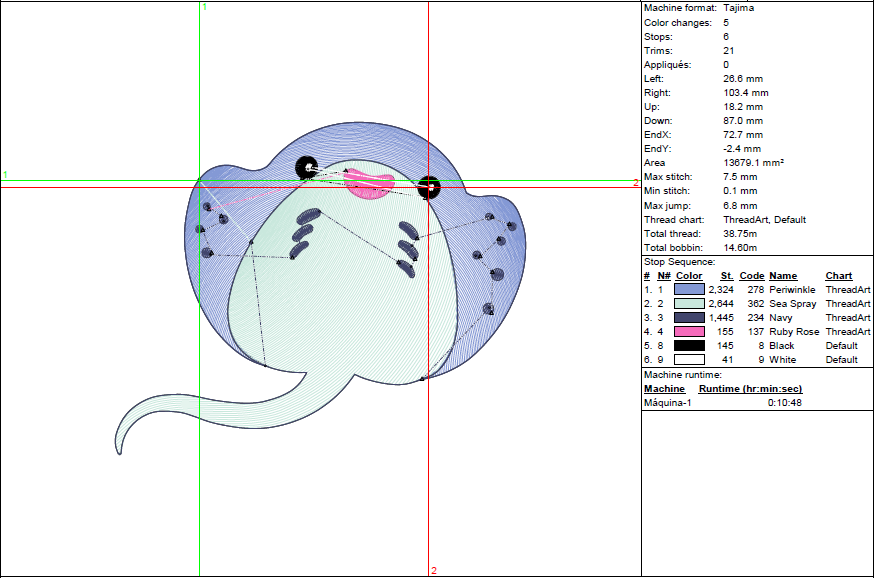Viewport: 874px width, 578px height.
Task: Click the 'Sea Spray' thread name
Action: pyautogui.click(x=792, y=304)
